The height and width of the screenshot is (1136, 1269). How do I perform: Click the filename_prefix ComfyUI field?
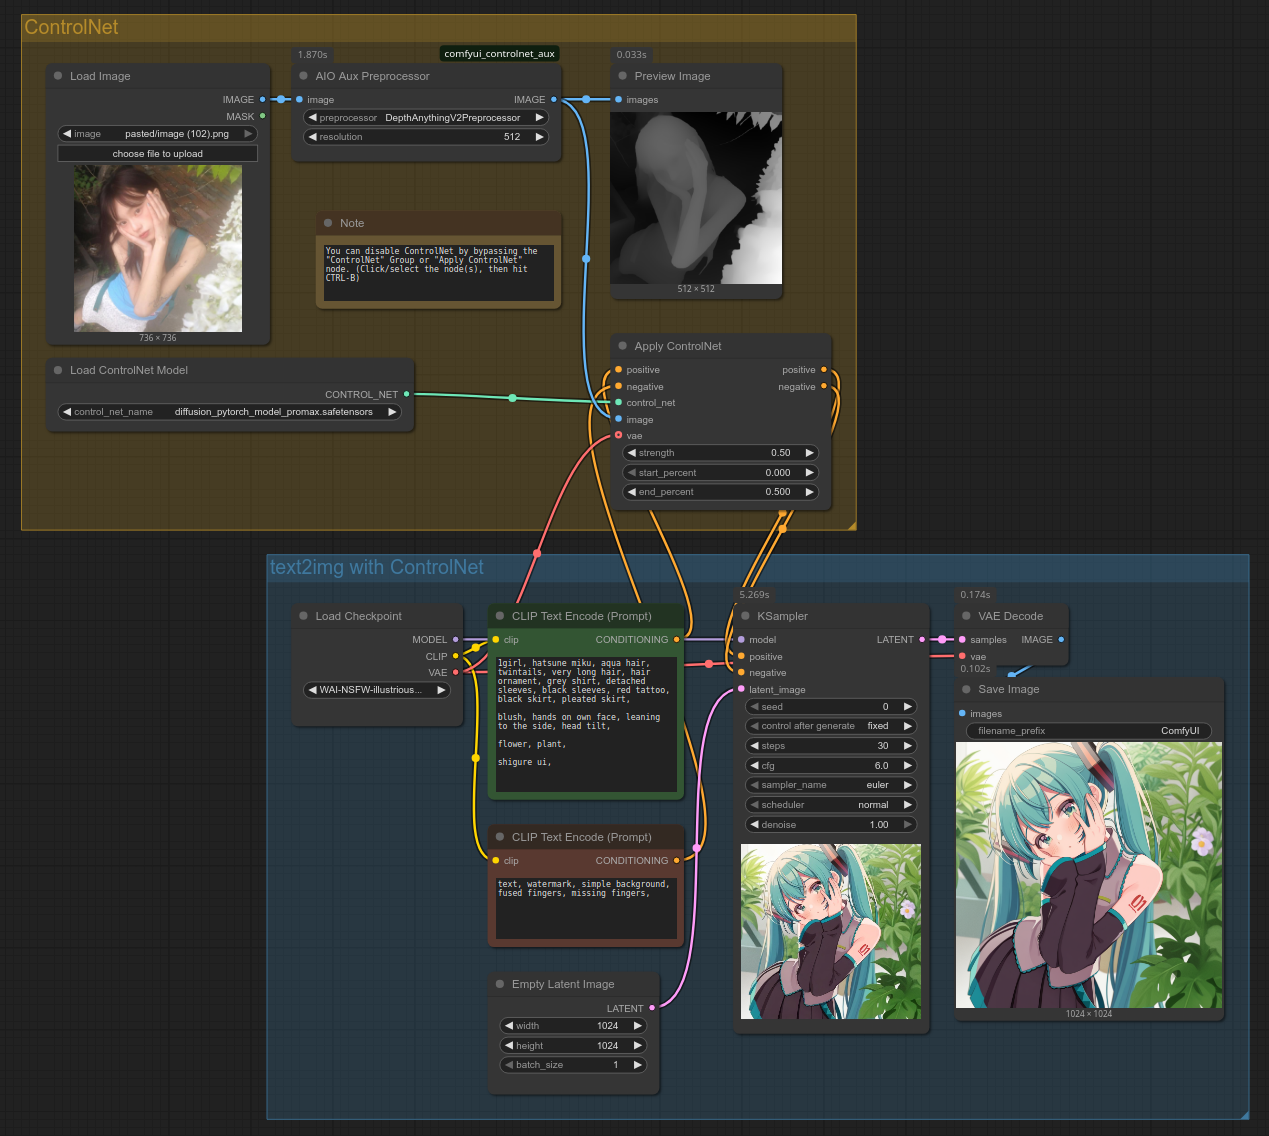pos(1088,731)
